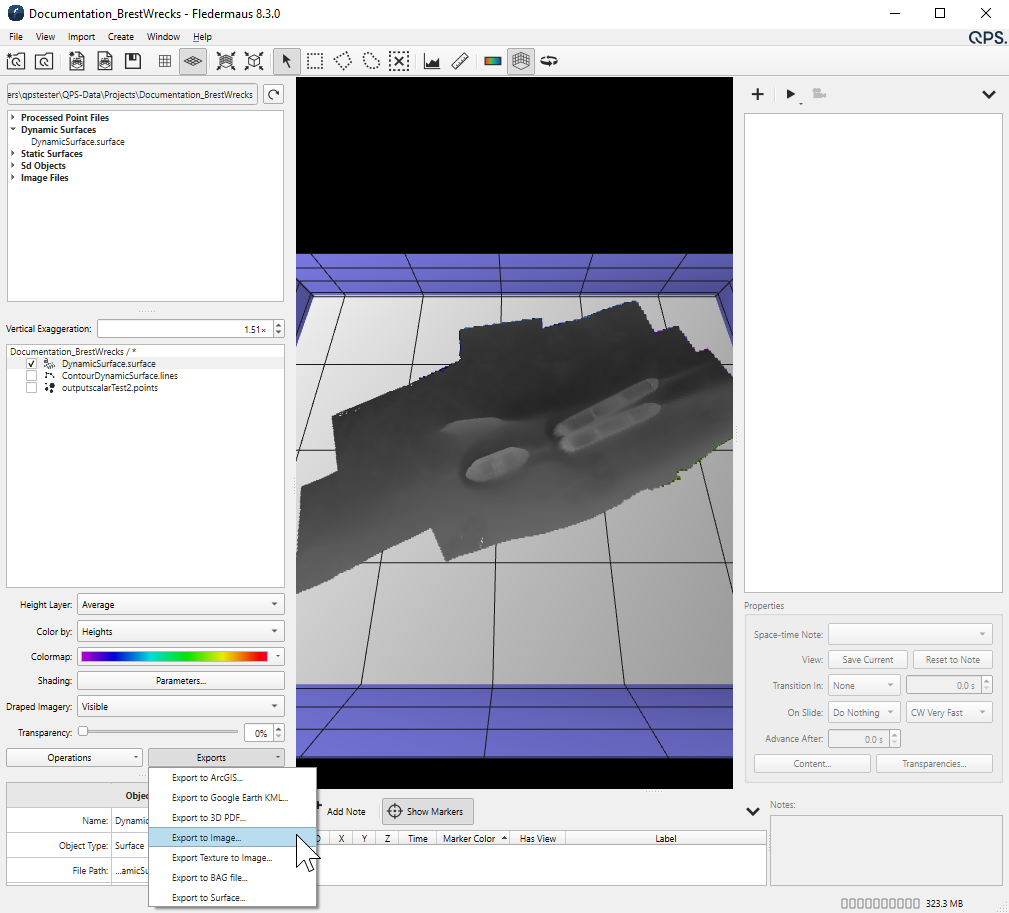Click the rainbow colormap toolbar icon
The width and height of the screenshot is (1009, 913).
[492, 61]
